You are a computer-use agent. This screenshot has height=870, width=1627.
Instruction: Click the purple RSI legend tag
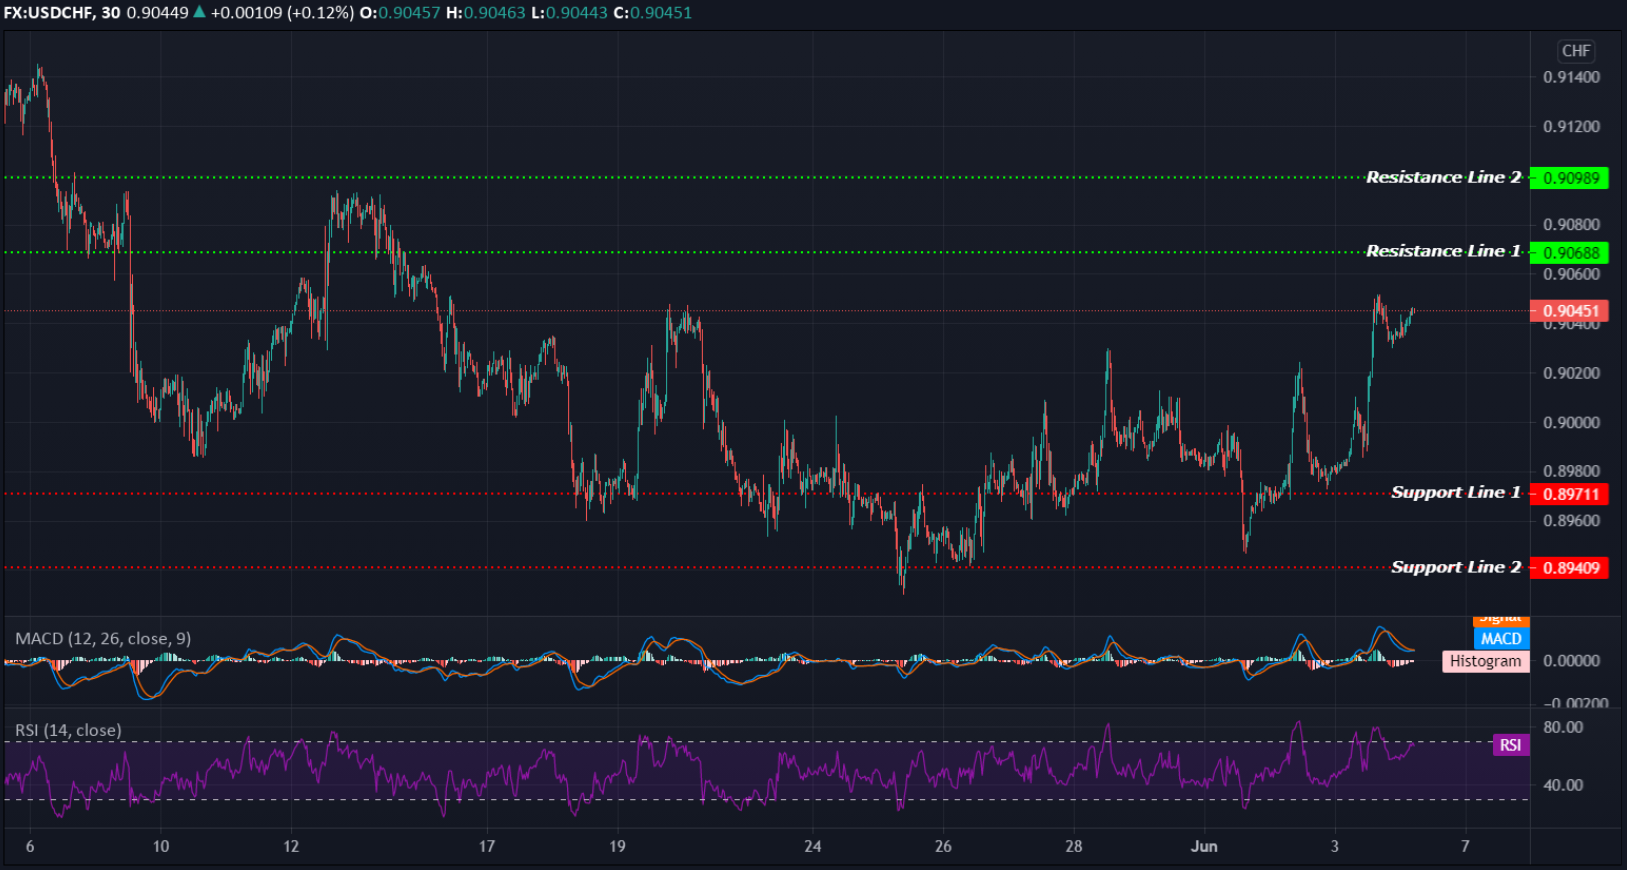click(x=1510, y=745)
